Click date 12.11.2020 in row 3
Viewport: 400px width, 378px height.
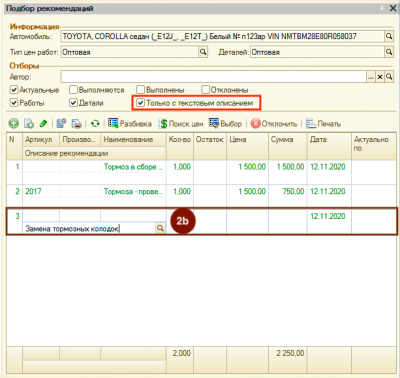tap(328, 216)
